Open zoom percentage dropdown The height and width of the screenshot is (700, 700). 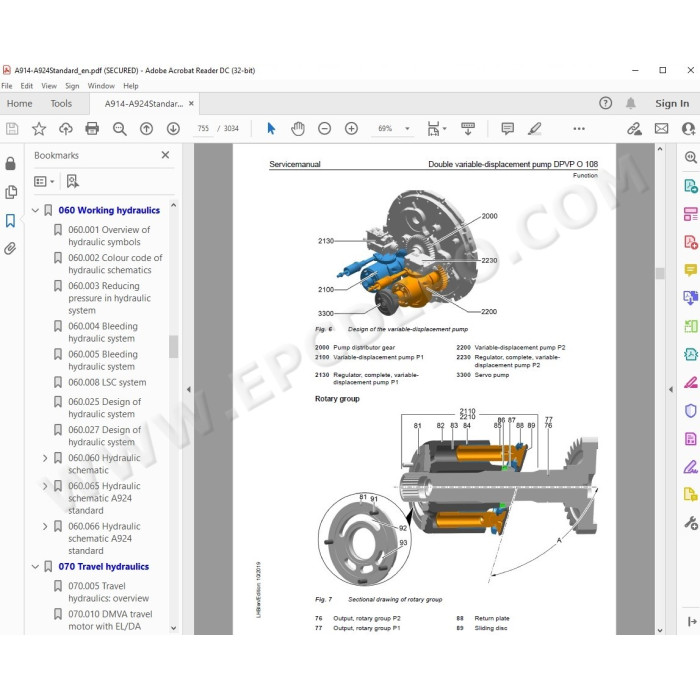[x=407, y=129]
